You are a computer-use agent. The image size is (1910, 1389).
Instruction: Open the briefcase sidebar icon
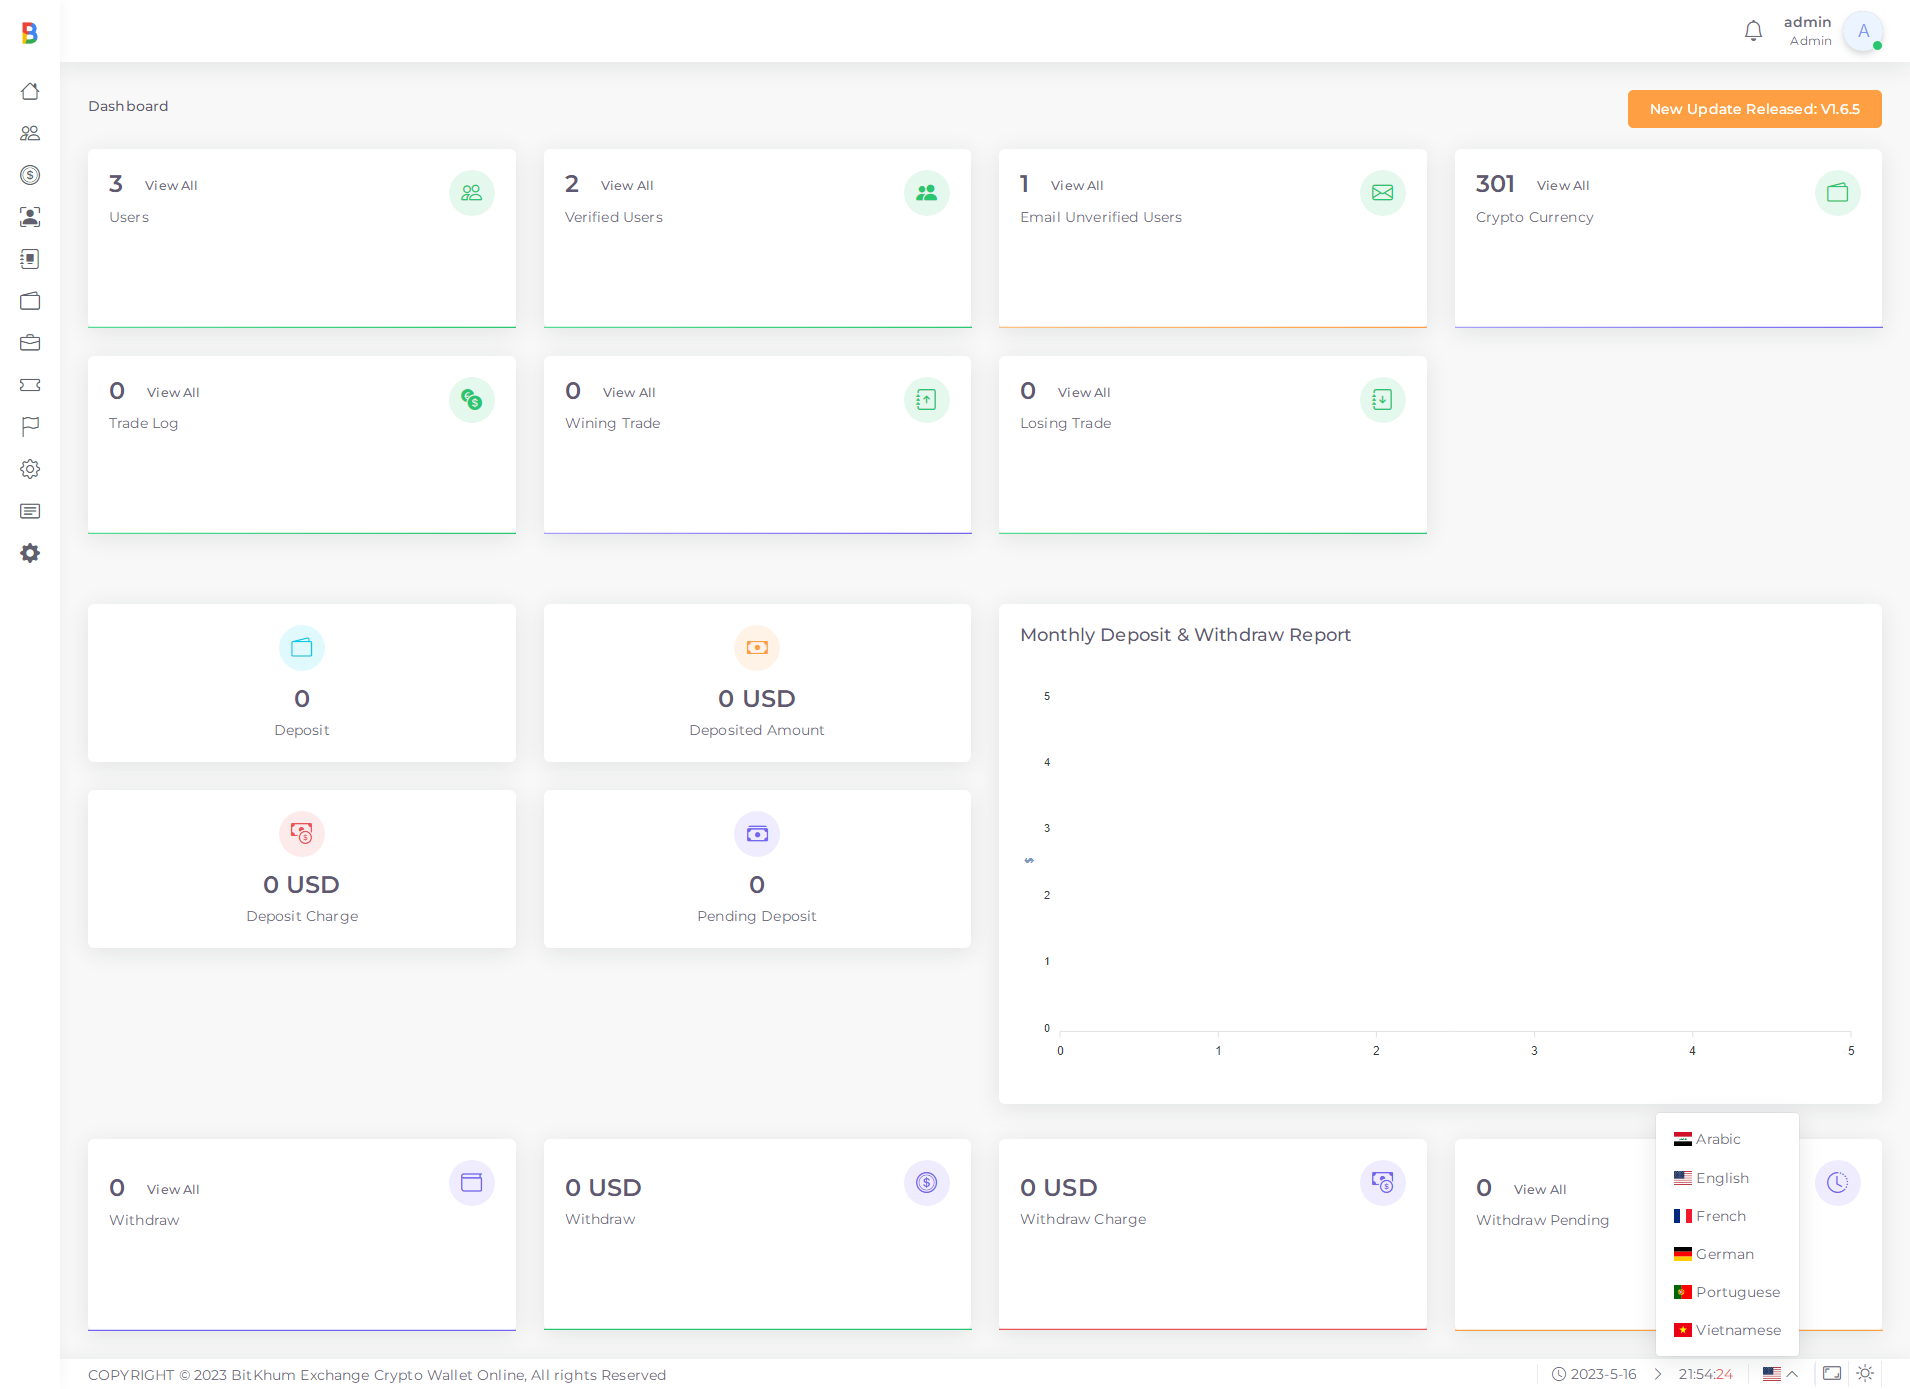30,343
